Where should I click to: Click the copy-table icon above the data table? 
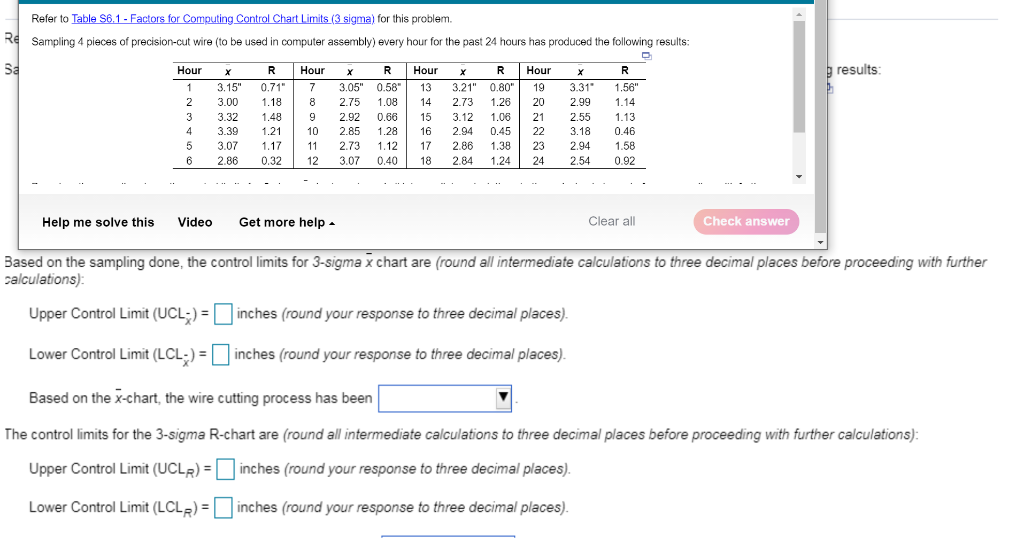point(647,56)
